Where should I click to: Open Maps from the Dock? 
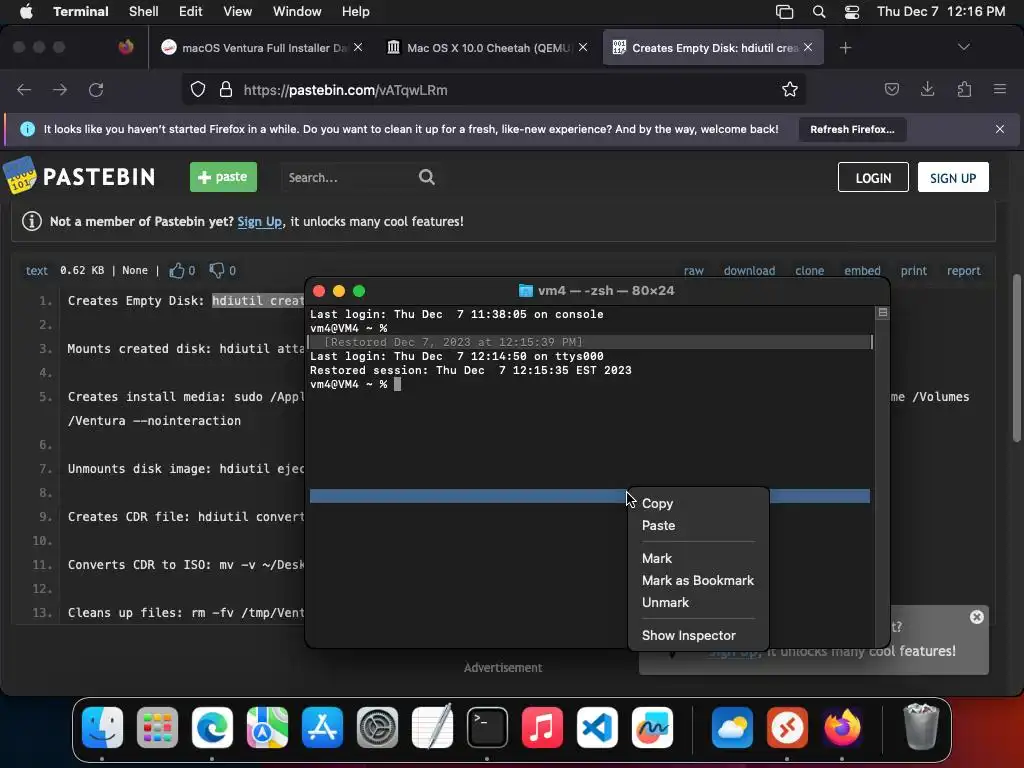[267, 728]
